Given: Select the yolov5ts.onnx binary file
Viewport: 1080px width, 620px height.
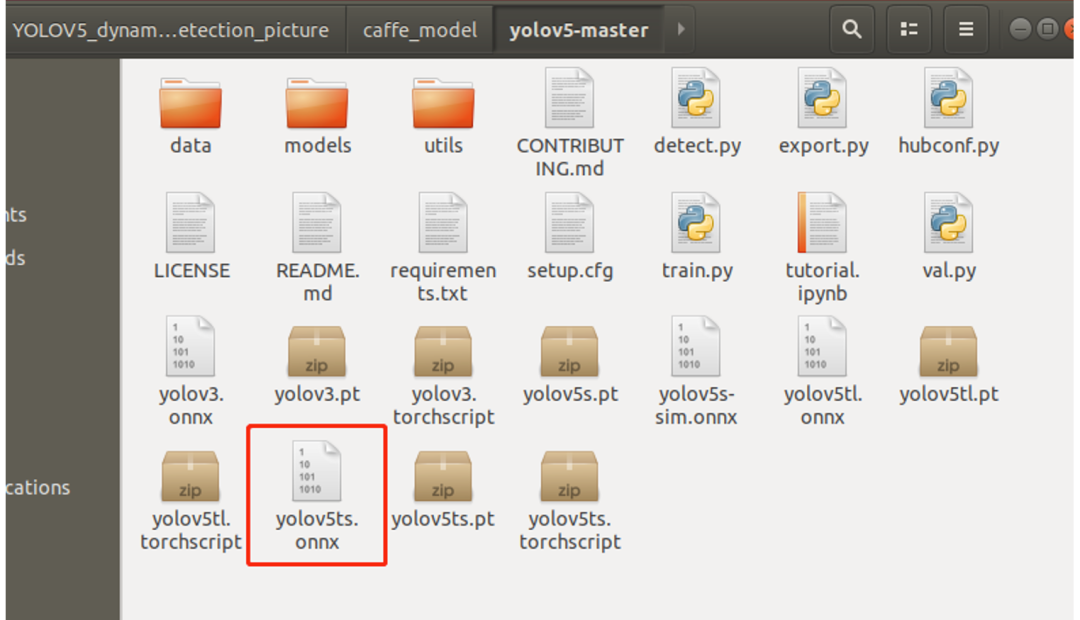Looking at the screenshot, I should pos(317,471).
